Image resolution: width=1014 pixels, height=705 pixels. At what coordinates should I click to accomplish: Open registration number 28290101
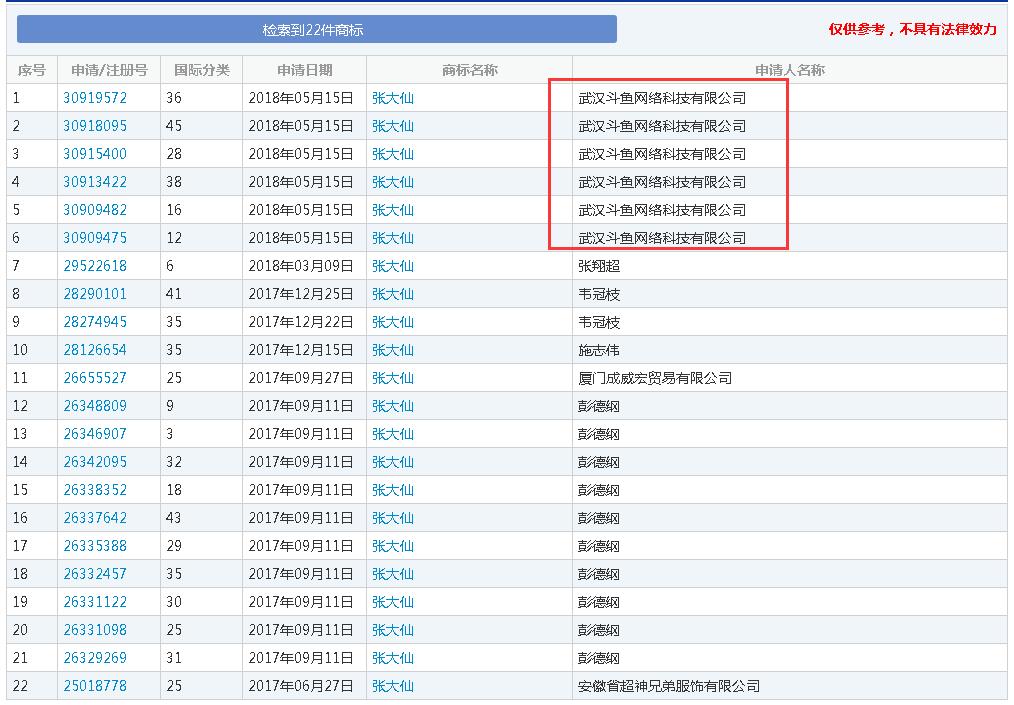pyautogui.click(x=95, y=294)
